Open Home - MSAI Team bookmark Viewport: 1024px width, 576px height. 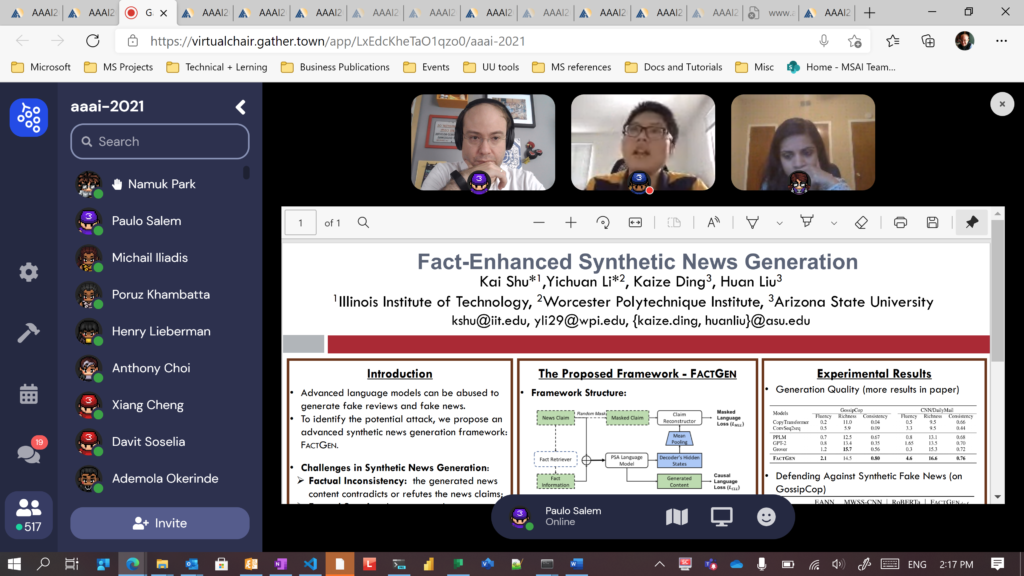tap(841, 67)
